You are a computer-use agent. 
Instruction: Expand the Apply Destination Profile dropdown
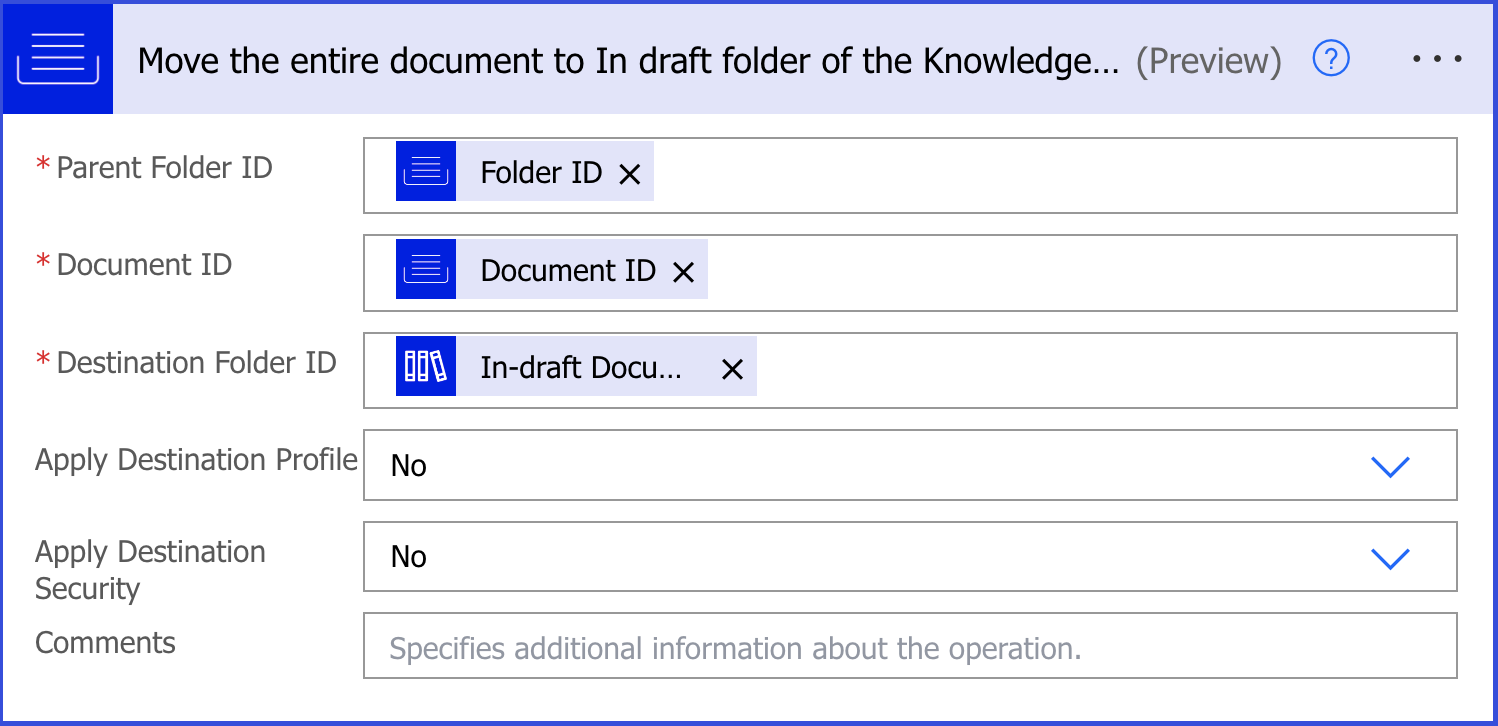click(x=1390, y=466)
